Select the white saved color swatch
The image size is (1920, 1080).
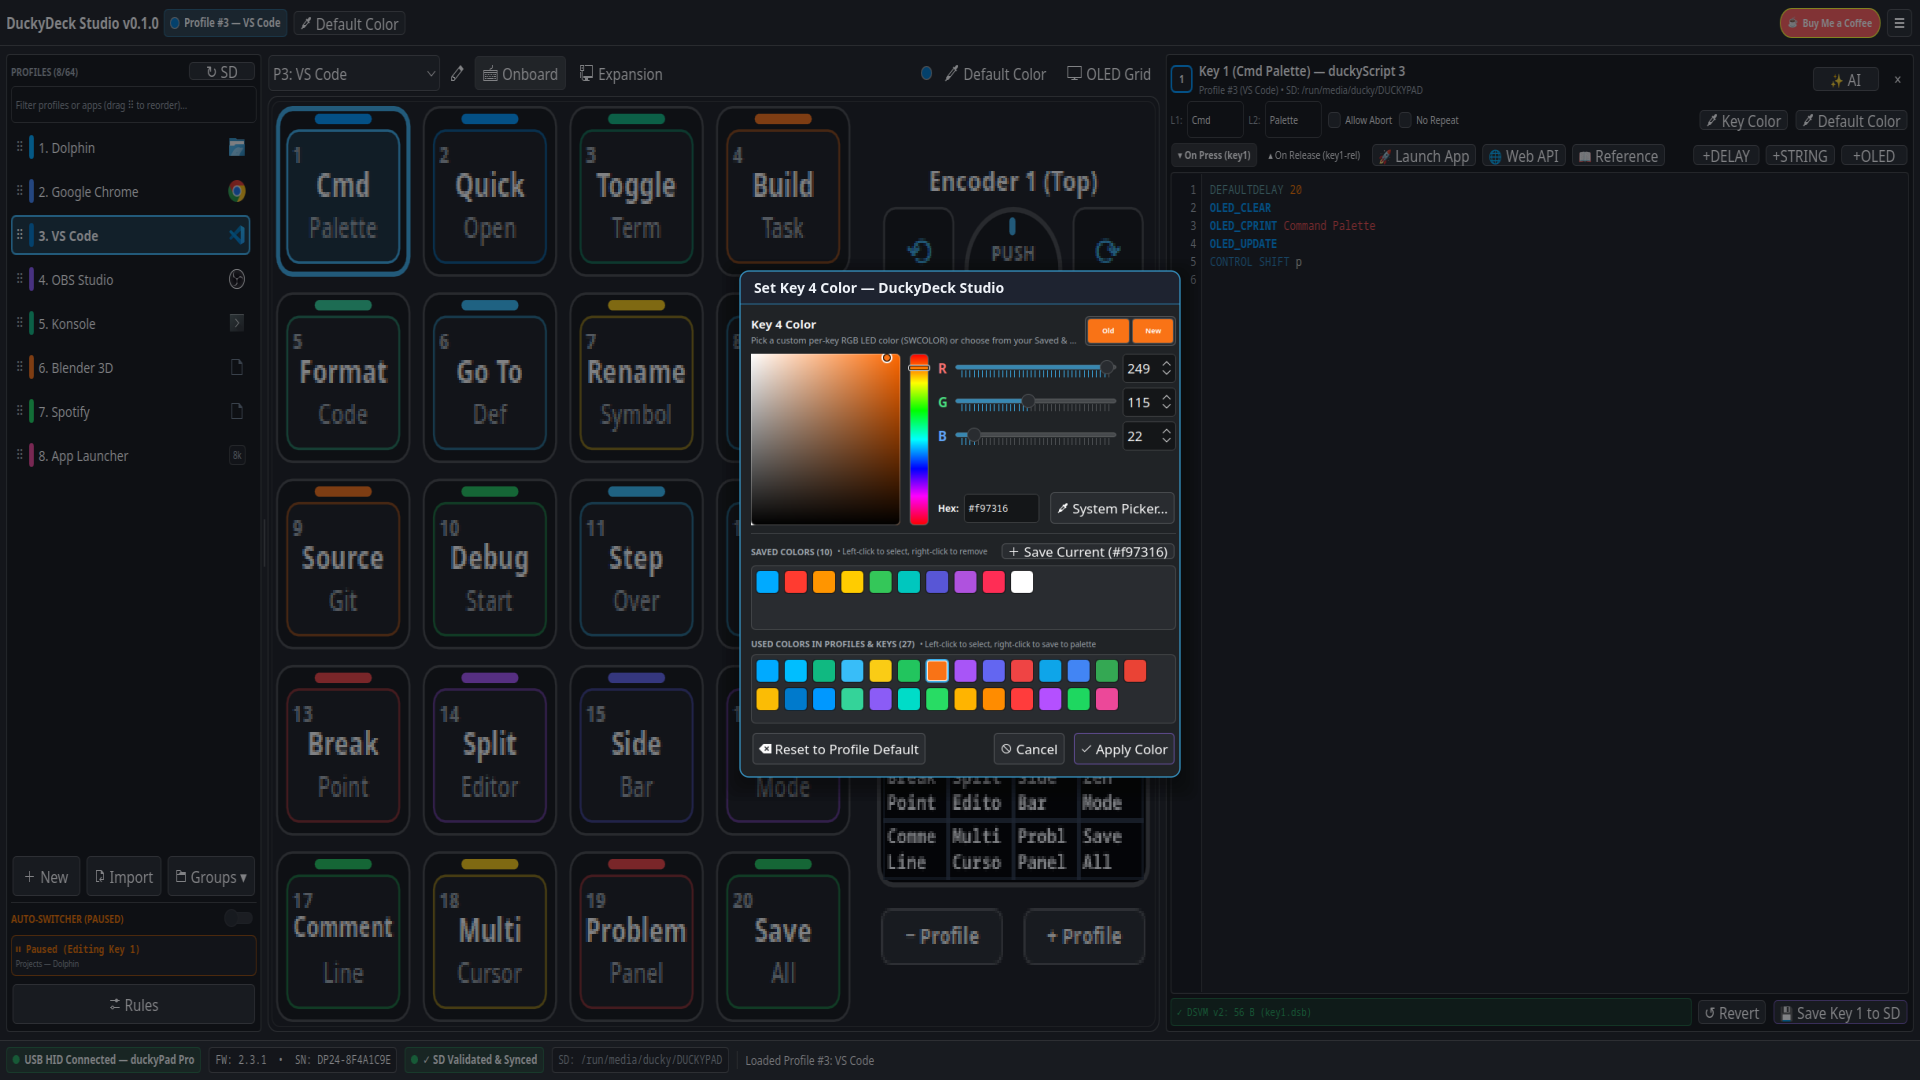tap(1022, 582)
